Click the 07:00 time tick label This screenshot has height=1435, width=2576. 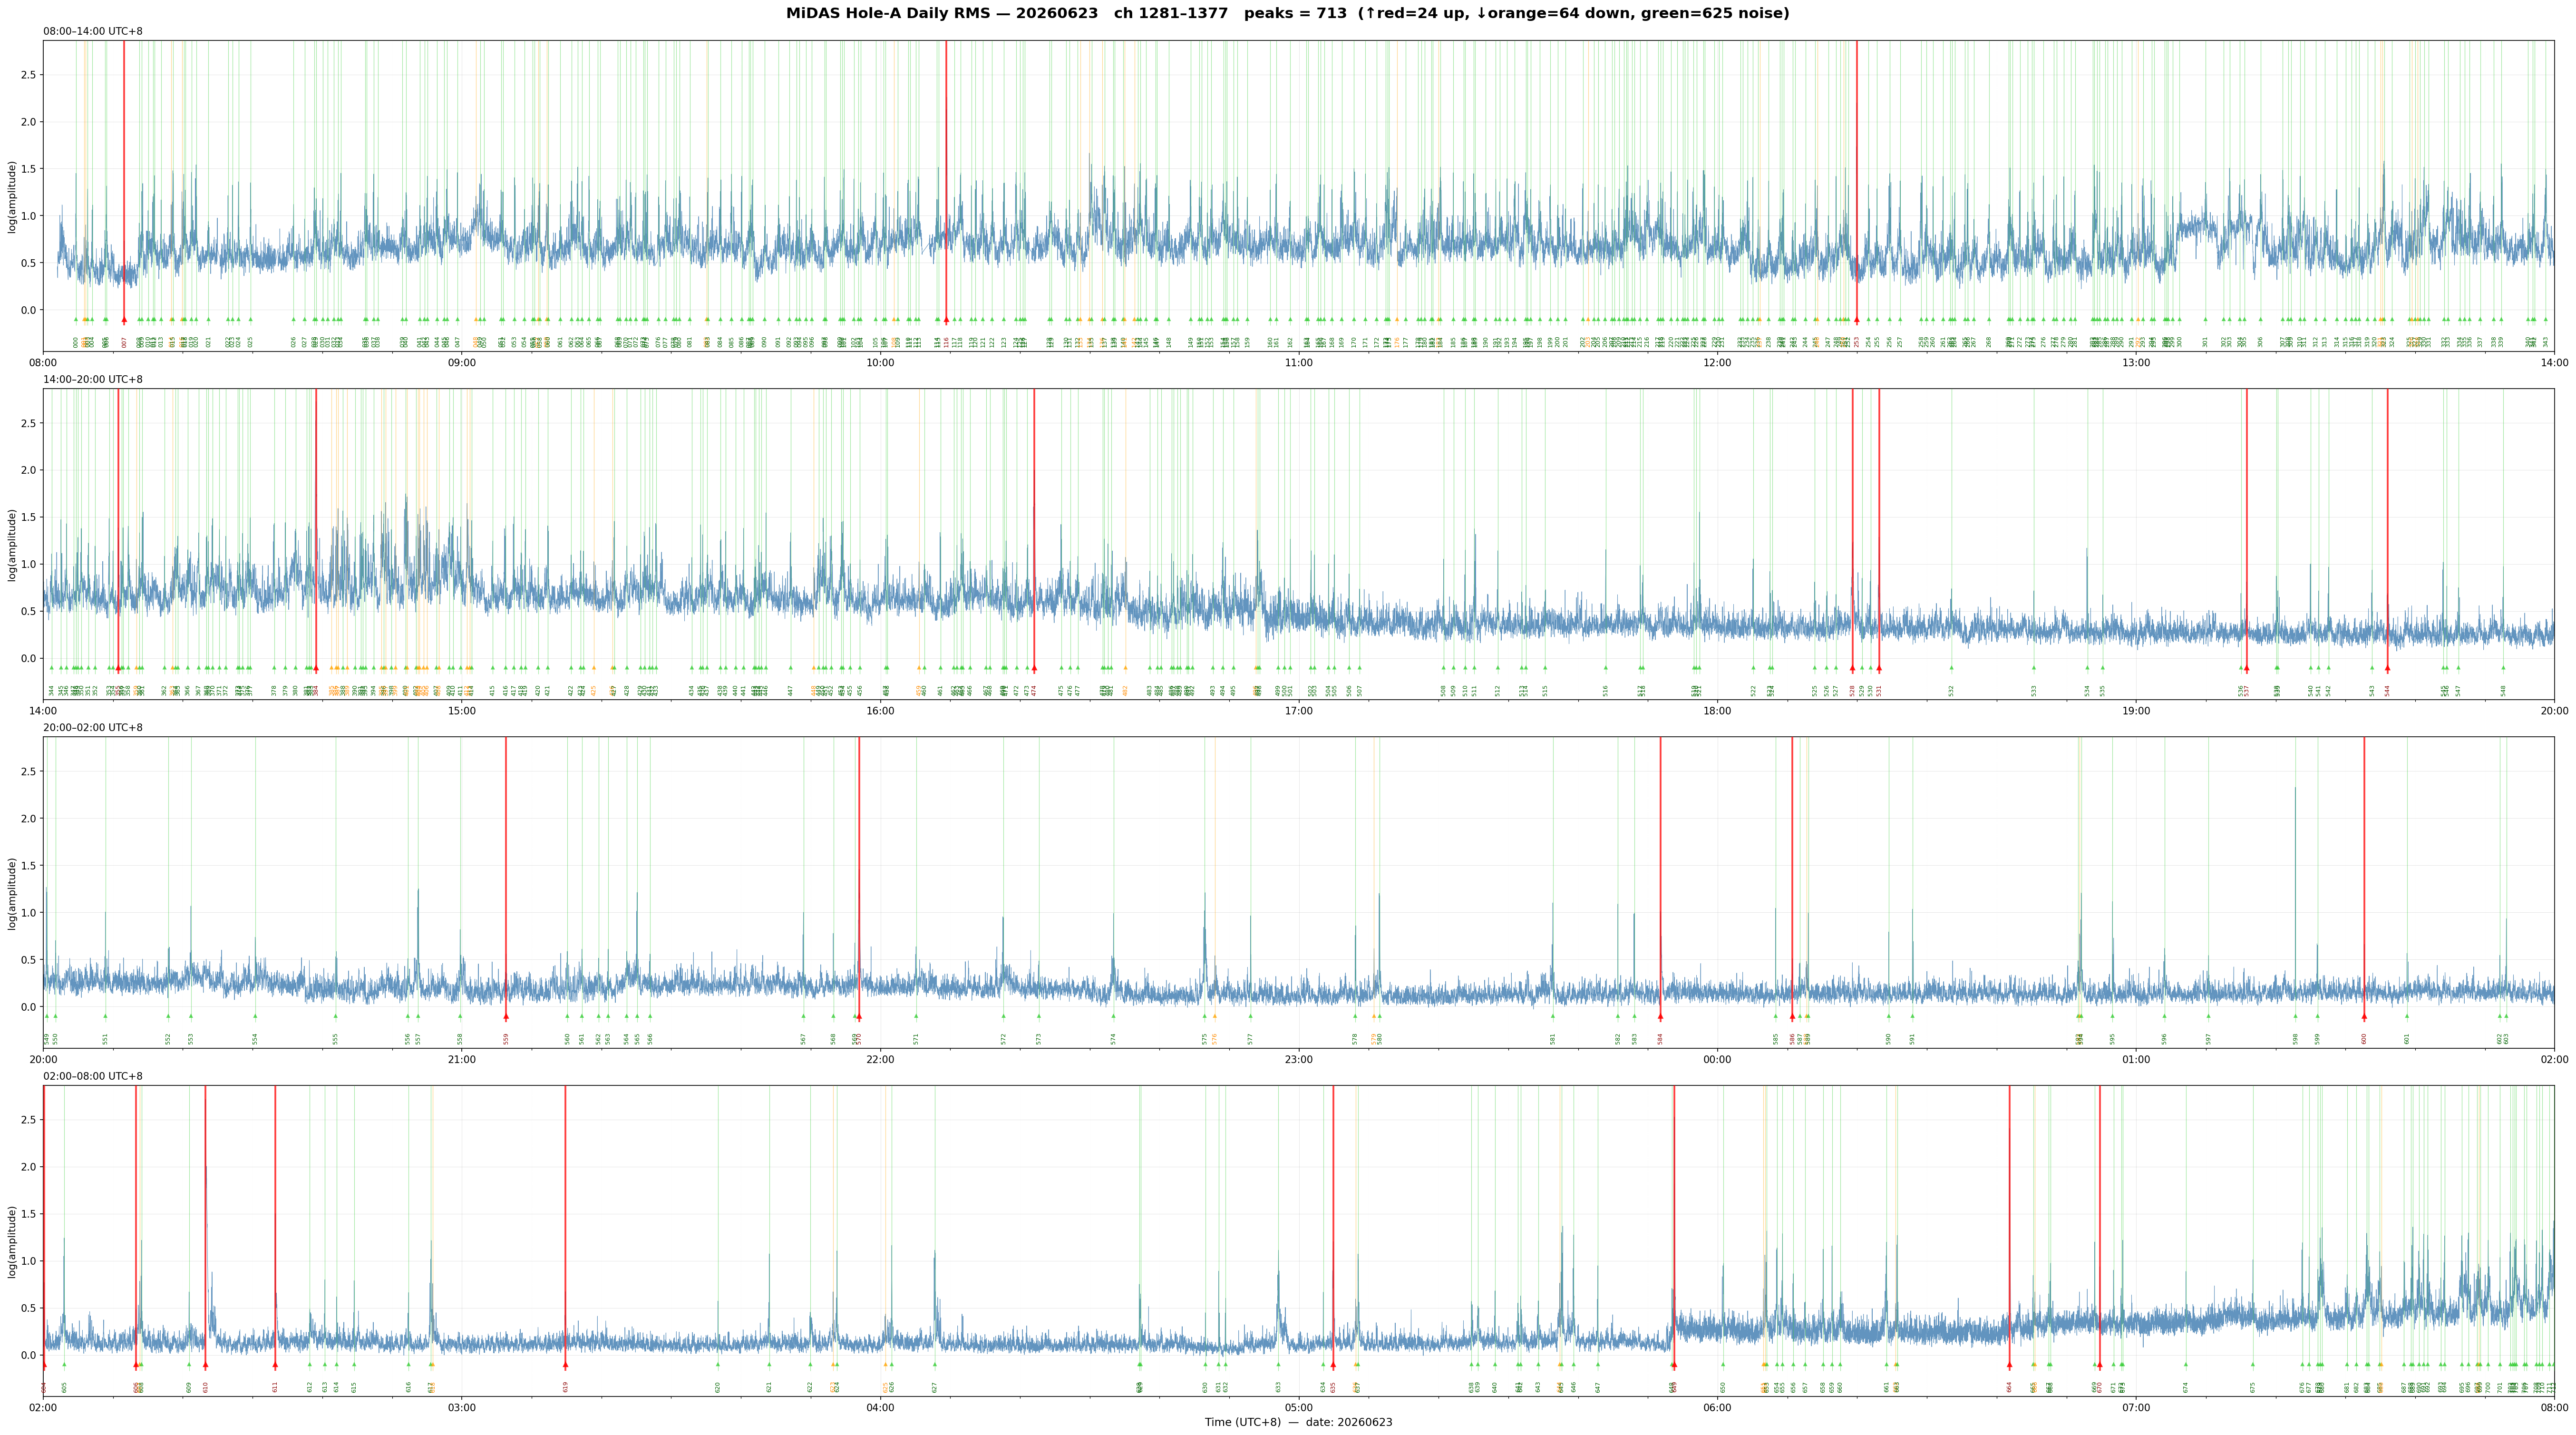(2135, 1407)
